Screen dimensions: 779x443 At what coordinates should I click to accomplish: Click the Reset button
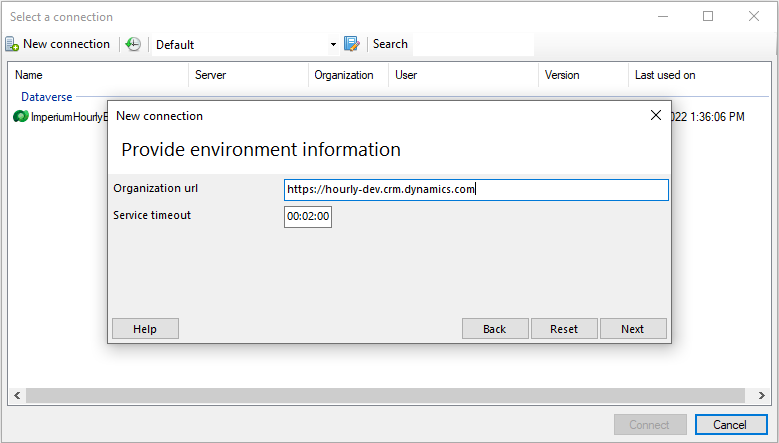[564, 329]
